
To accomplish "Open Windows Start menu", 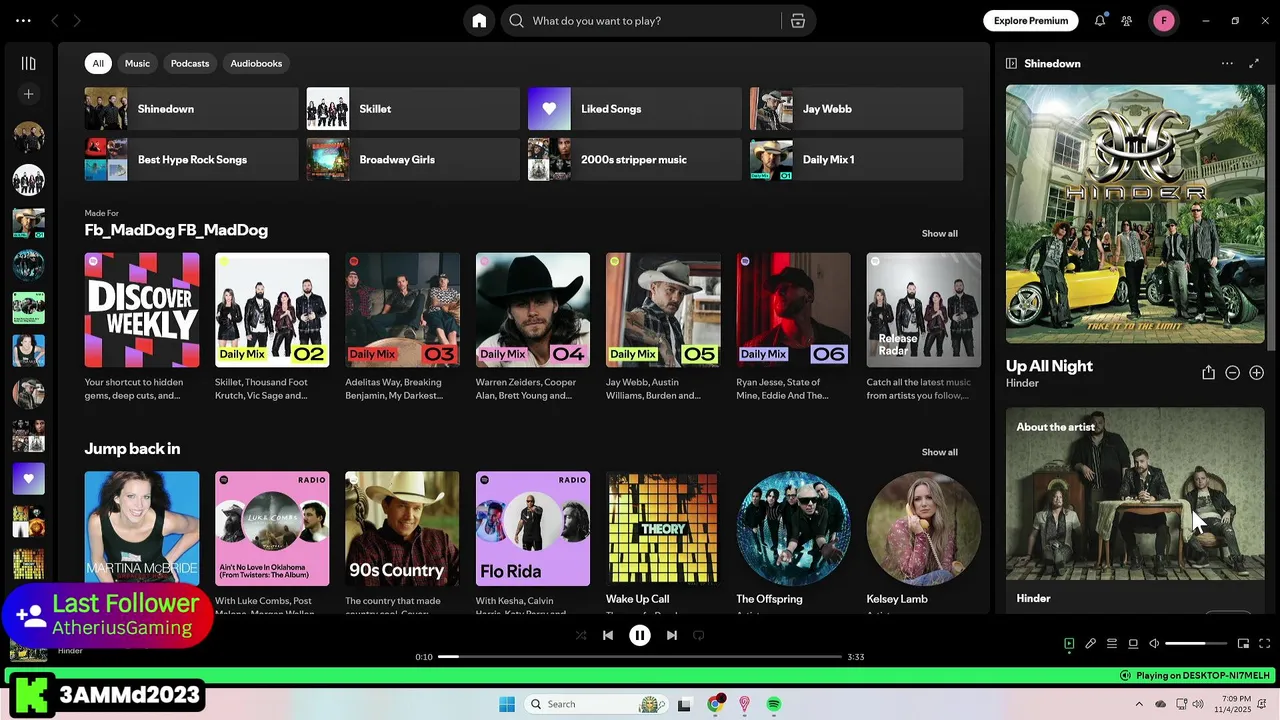I will tap(507, 704).
